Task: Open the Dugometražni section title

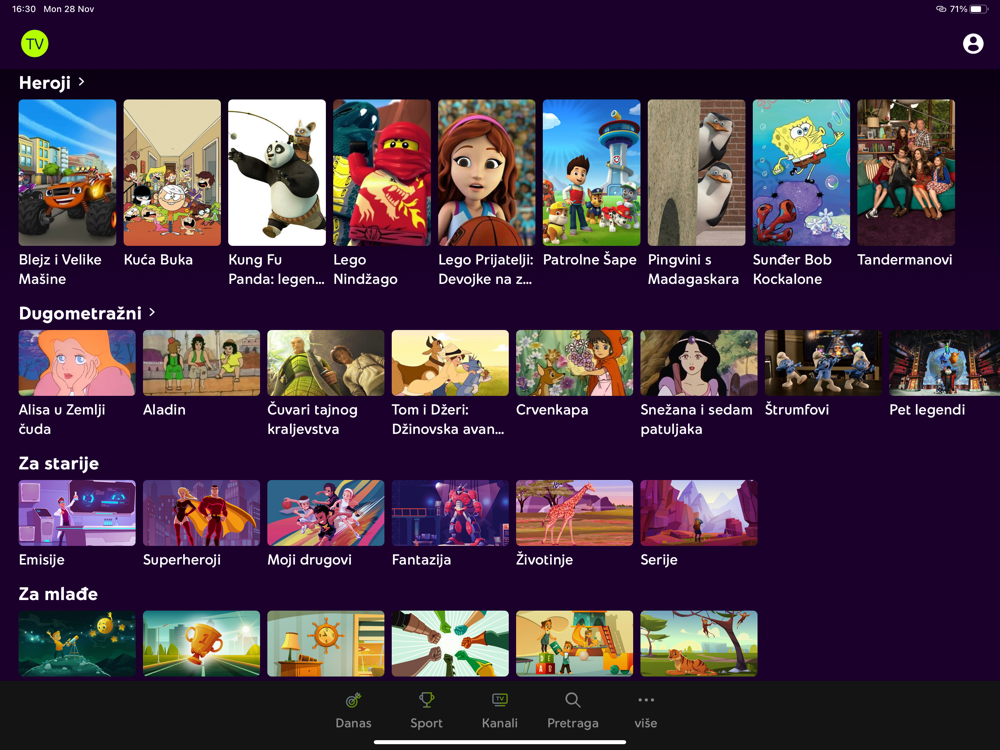Action: (80, 313)
